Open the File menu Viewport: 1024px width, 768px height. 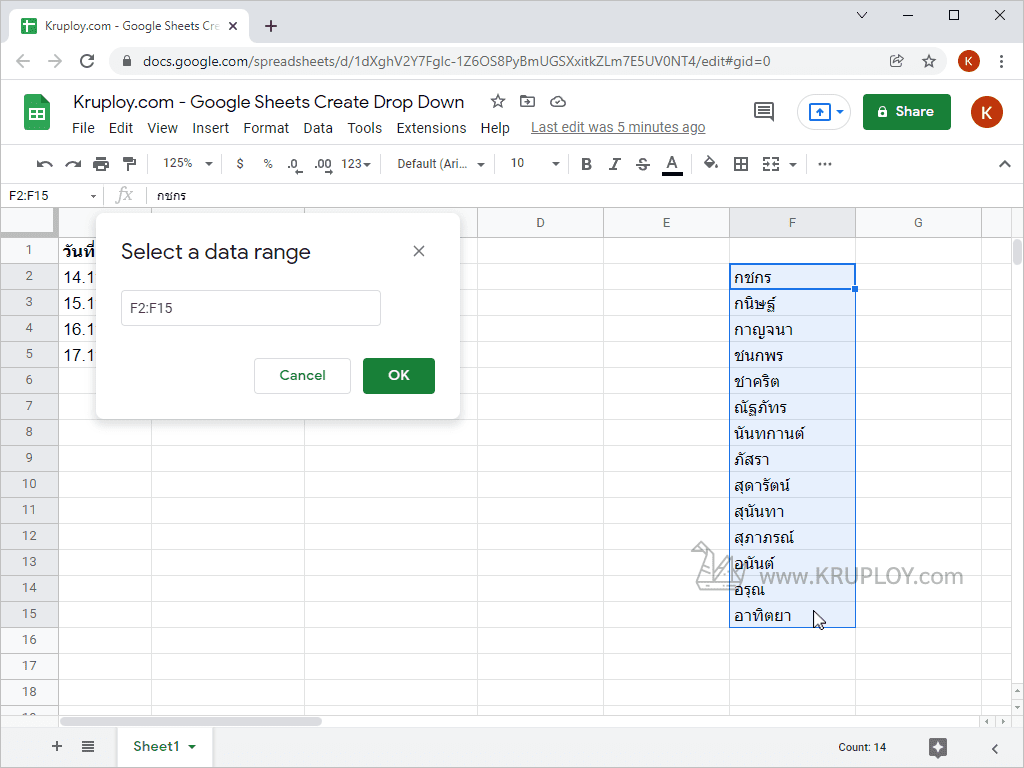[x=83, y=128]
